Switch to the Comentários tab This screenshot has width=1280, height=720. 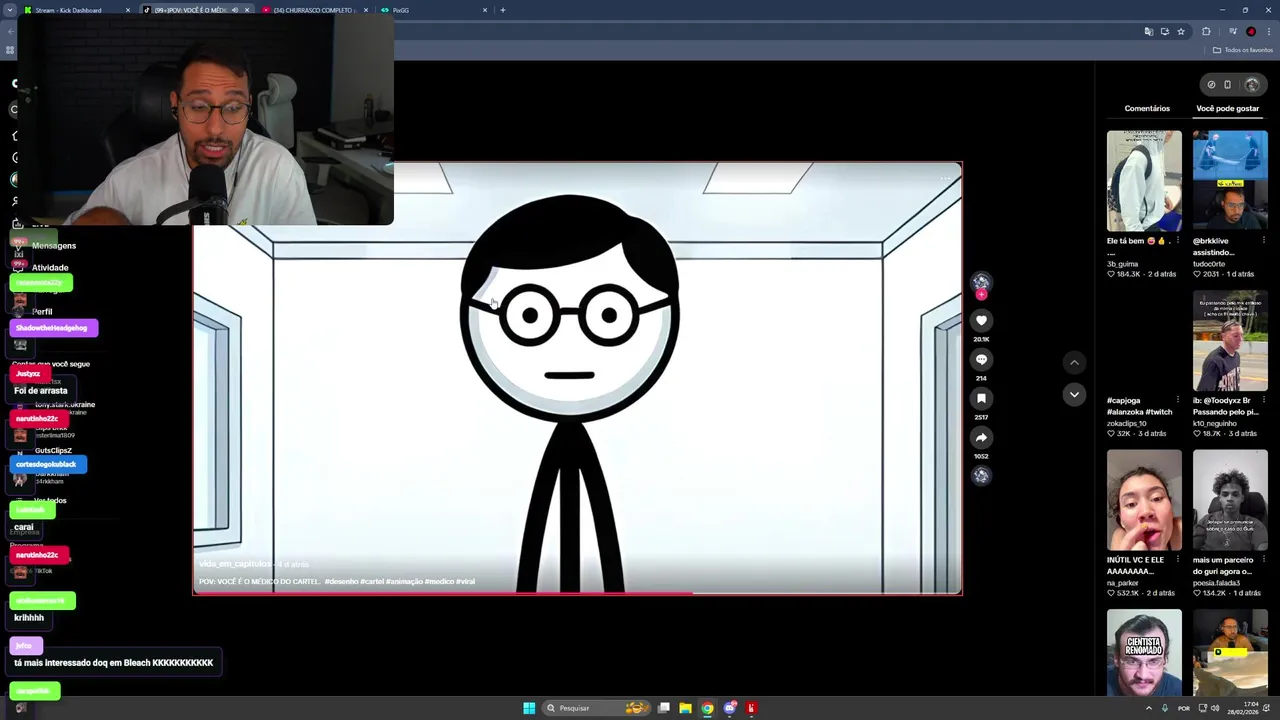click(1147, 108)
